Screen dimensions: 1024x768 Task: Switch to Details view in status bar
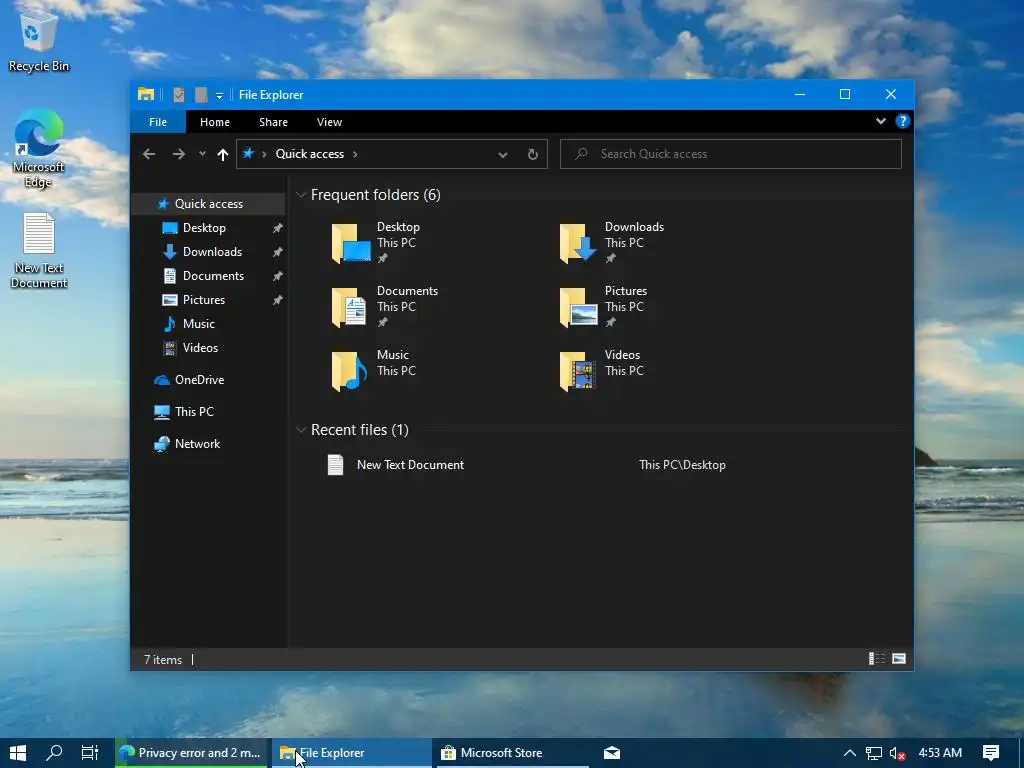[x=876, y=659]
